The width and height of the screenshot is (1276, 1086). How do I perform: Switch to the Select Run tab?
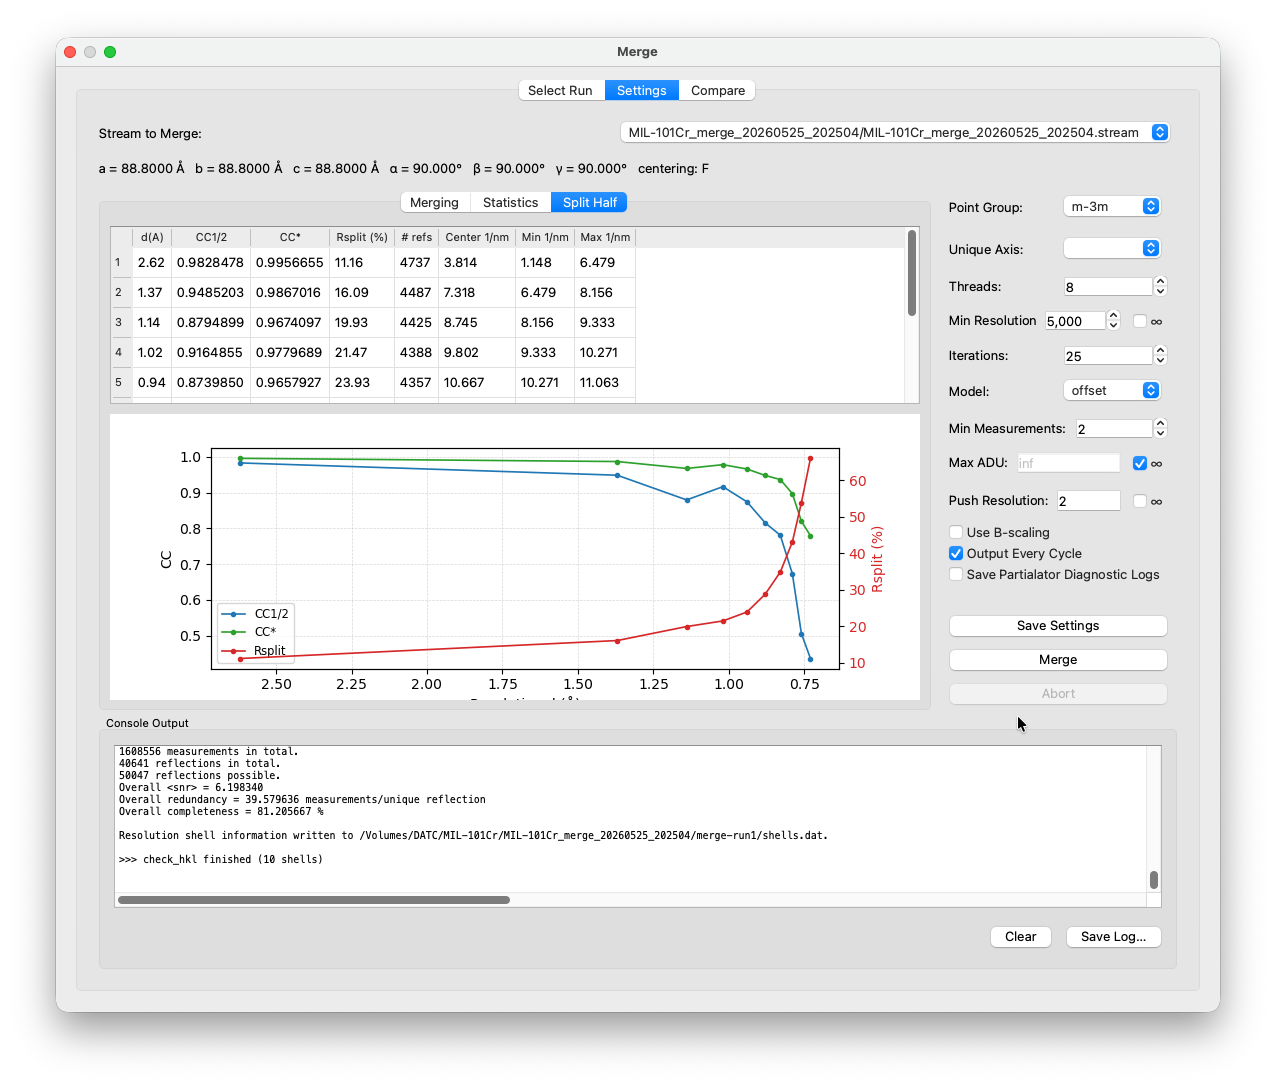tap(560, 90)
